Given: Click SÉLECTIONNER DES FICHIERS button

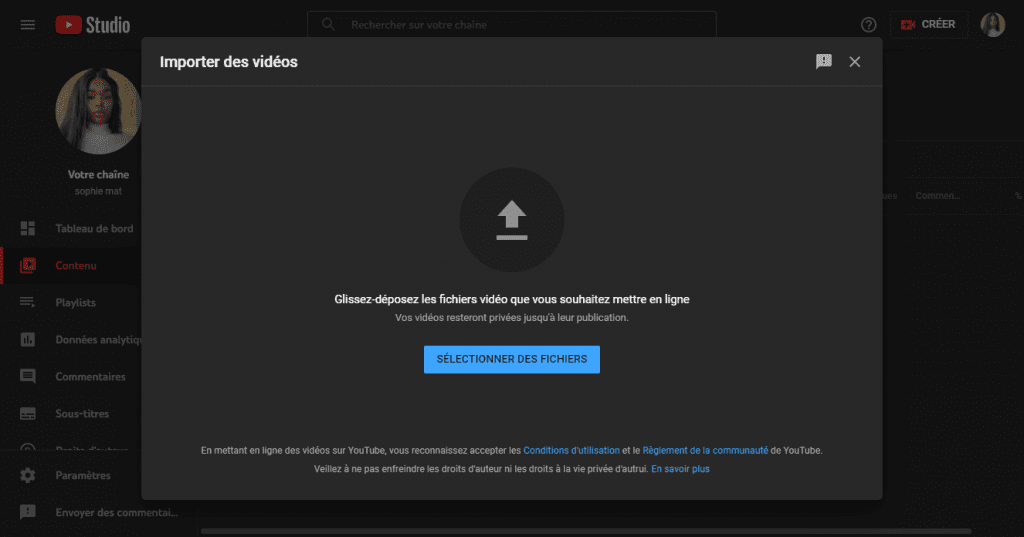Looking at the screenshot, I should pyautogui.click(x=512, y=359).
